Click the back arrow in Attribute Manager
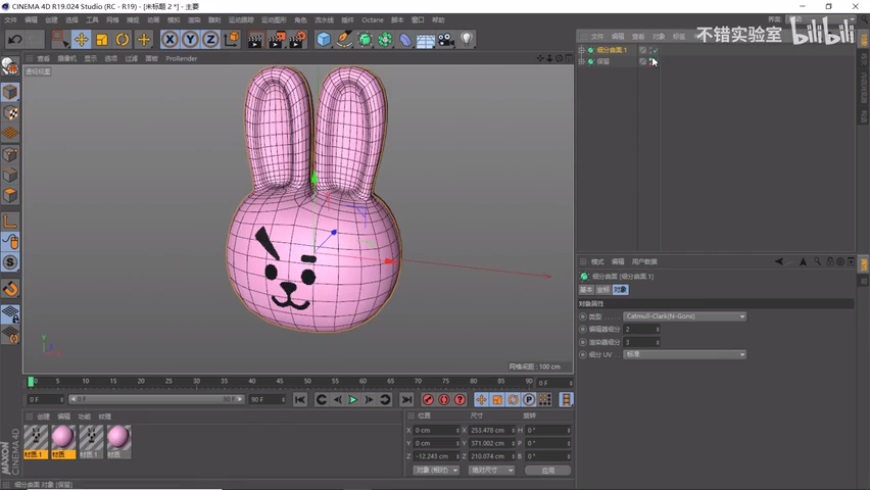The height and width of the screenshot is (490, 870). click(779, 261)
